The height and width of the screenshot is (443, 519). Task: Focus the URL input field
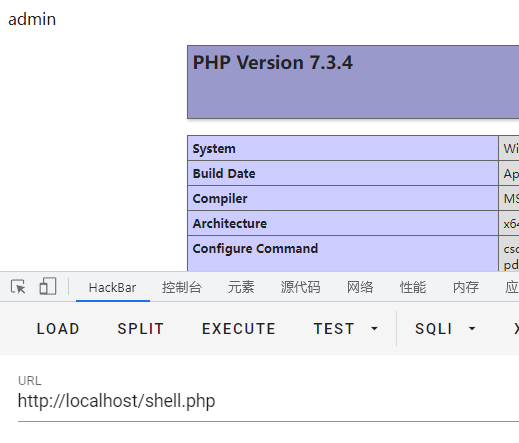[268, 401]
